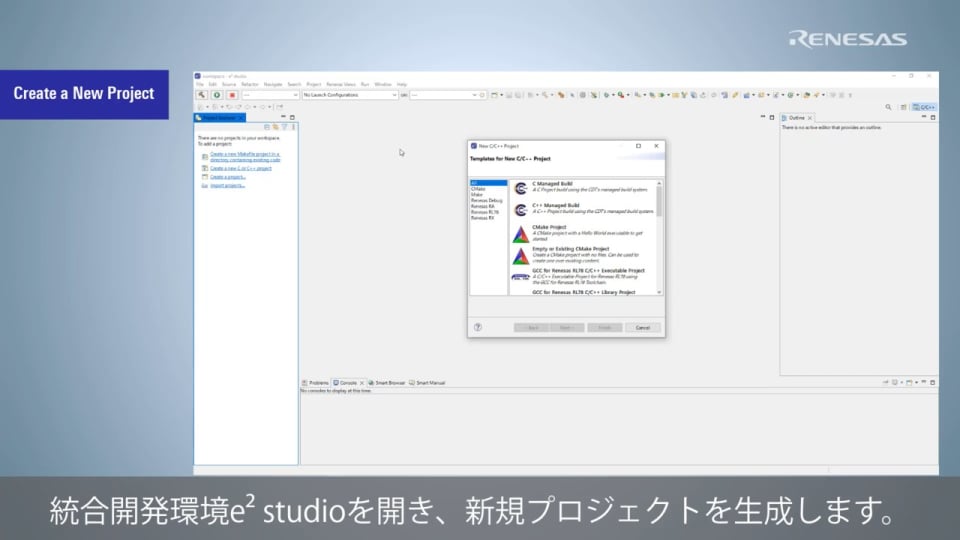
Task: Click the filter icon in Project Explorer
Action: [x=284, y=127]
